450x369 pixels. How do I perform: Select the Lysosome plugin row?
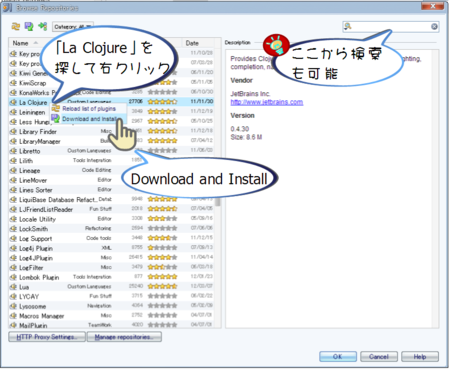[x=111, y=306]
